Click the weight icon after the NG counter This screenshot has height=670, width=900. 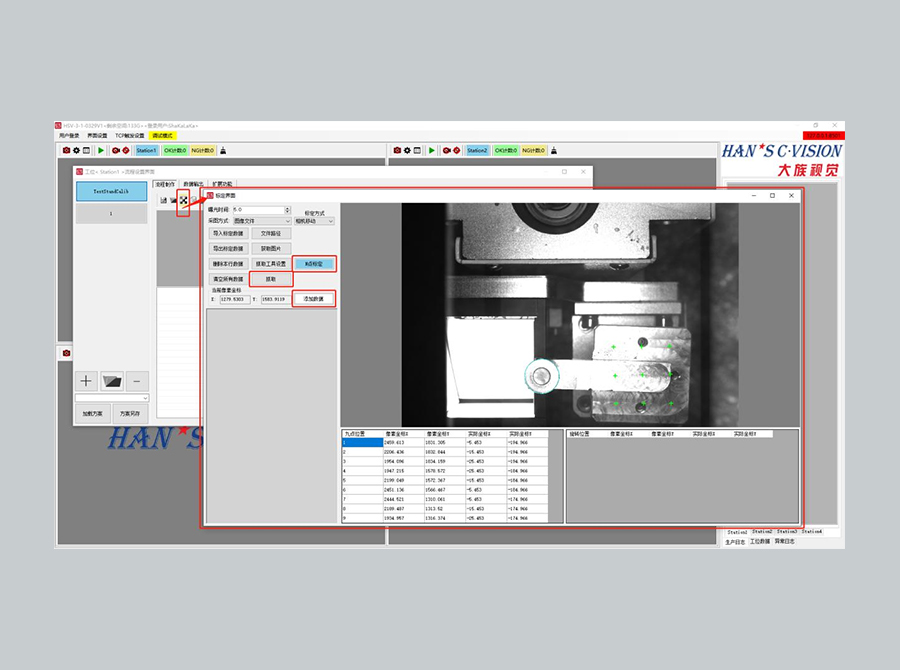coord(222,150)
